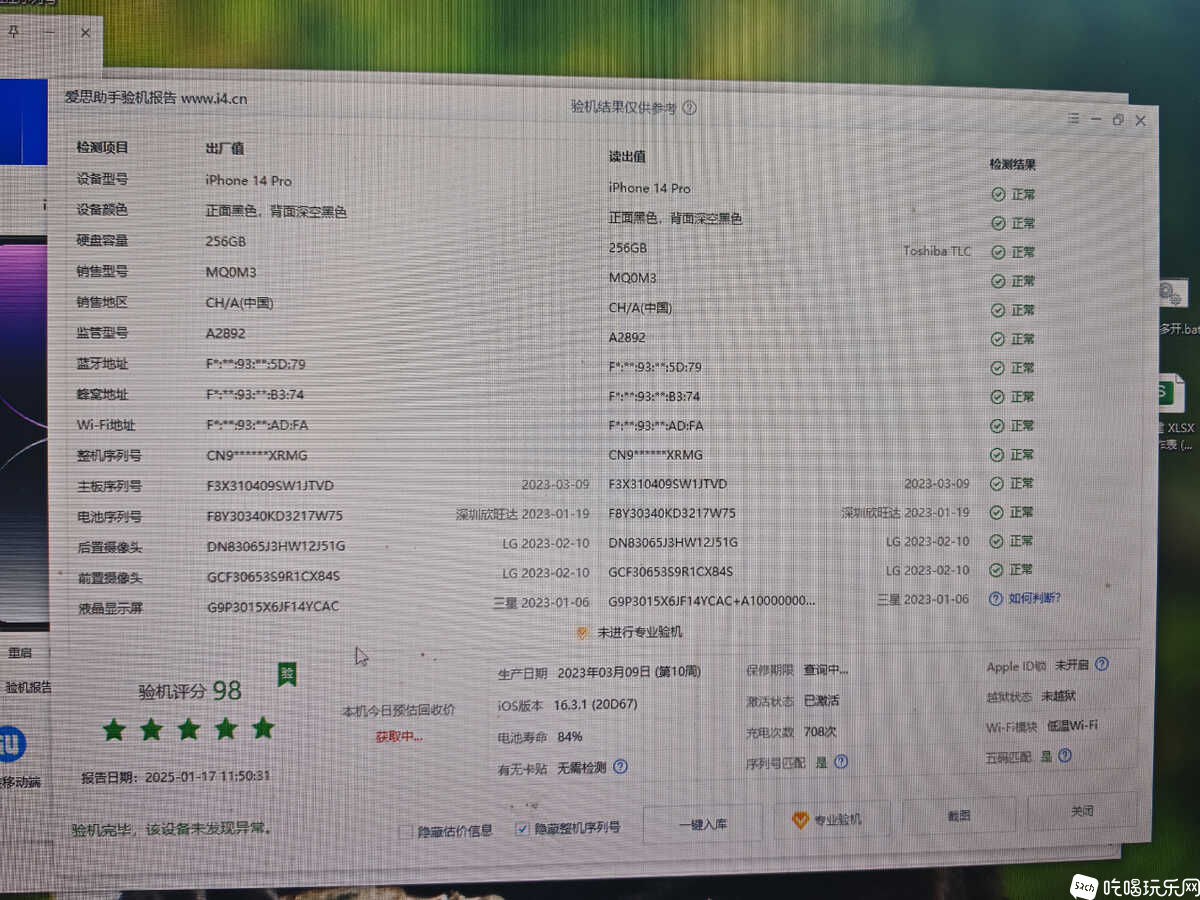Click factory value GCF30653S9R1CX84S
1200x900 pixels.
pos(273,577)
